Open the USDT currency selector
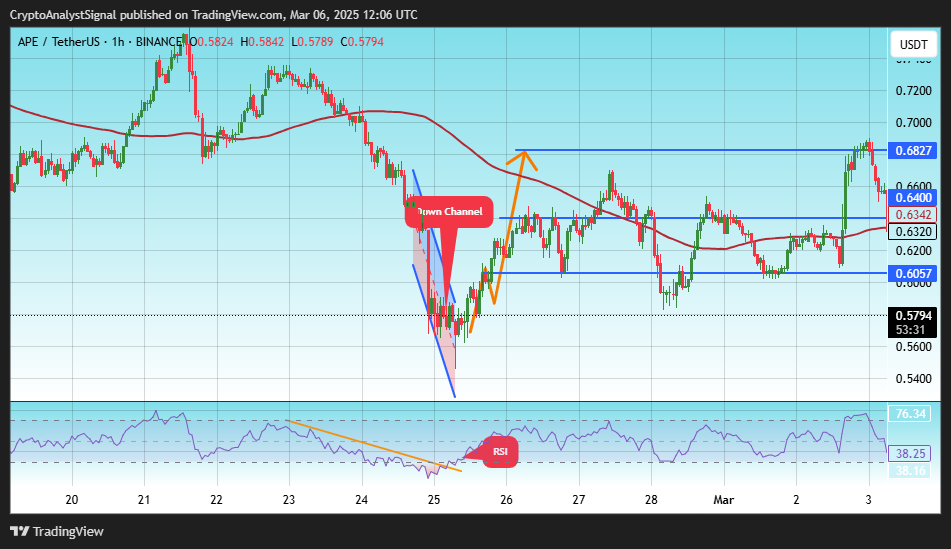This screenshot has height=549, width=951. [913, 44]
